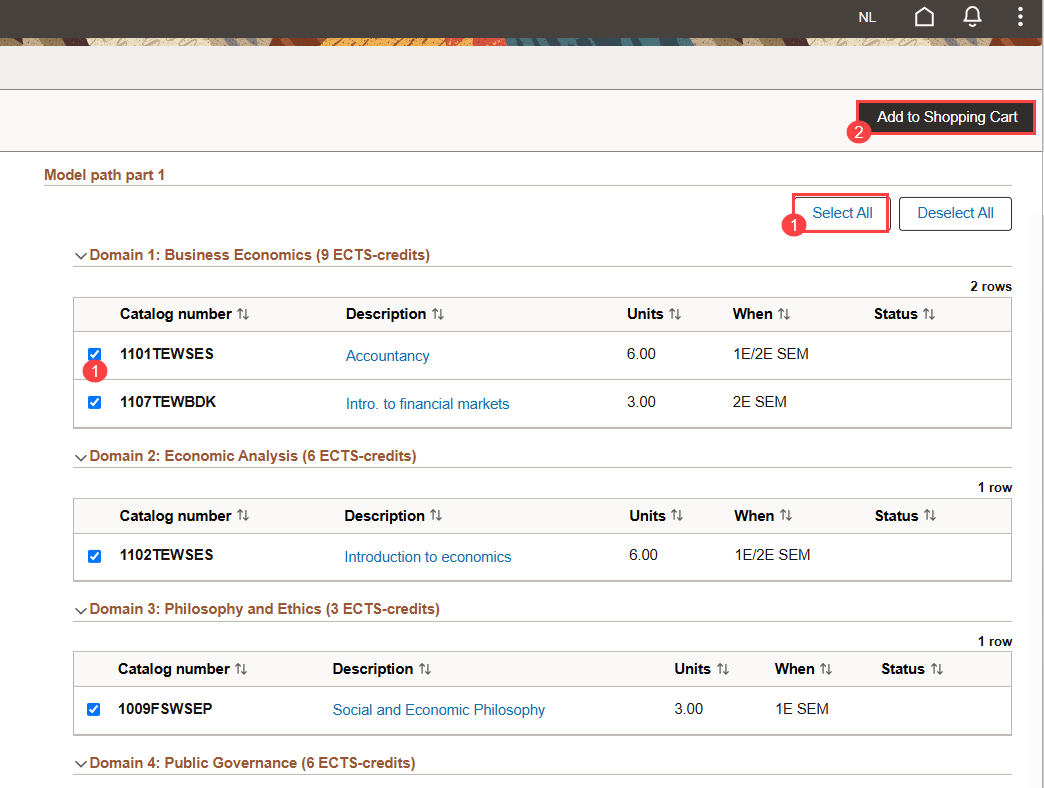Open the Home icon in header

click(924, 17)
